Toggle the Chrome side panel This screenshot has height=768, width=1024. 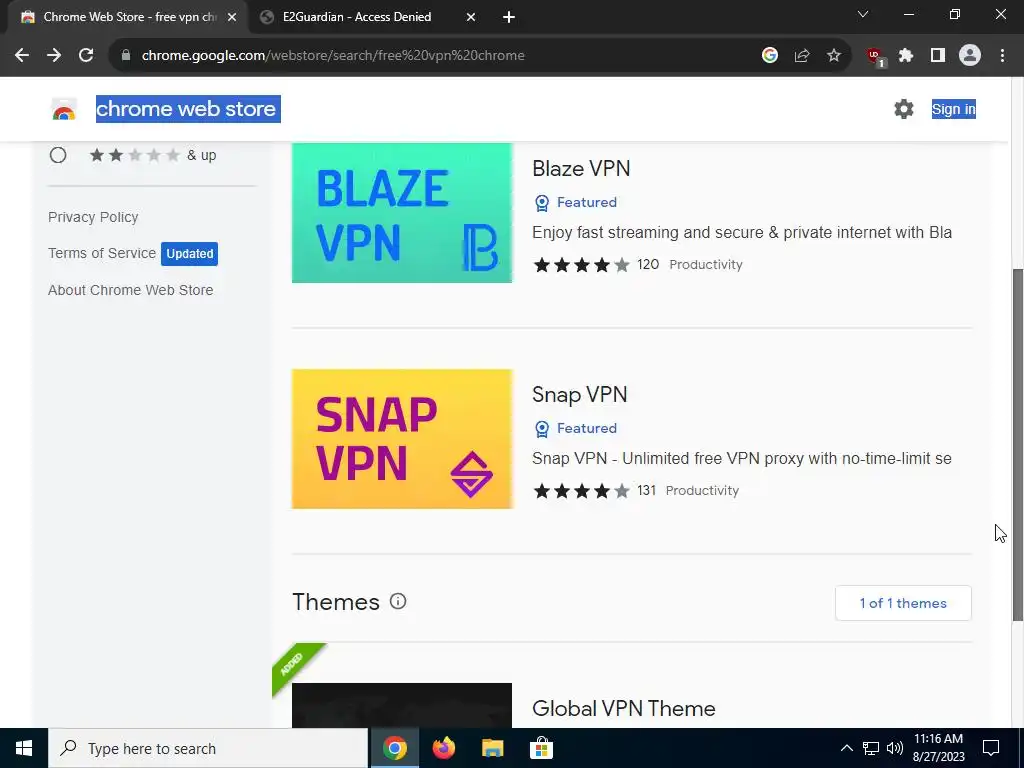click(938, 56)
